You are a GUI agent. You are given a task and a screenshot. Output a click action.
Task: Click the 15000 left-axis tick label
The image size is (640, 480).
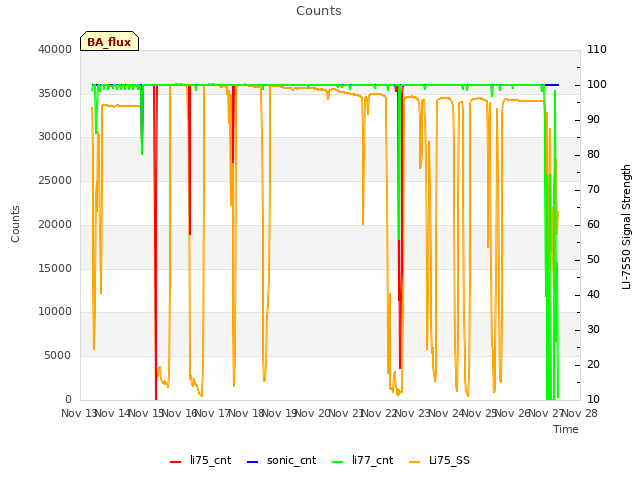(55, 269)
